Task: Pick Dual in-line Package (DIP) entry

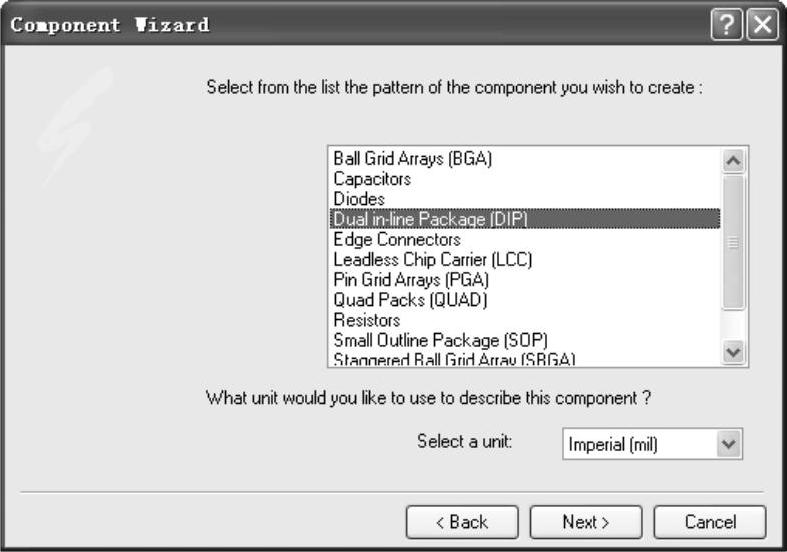Action: (x=430, y=219)
